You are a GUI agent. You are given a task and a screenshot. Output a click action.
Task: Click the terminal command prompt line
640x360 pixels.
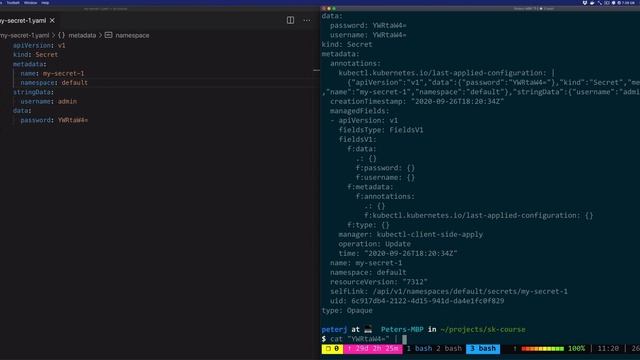tap(364, 339)
